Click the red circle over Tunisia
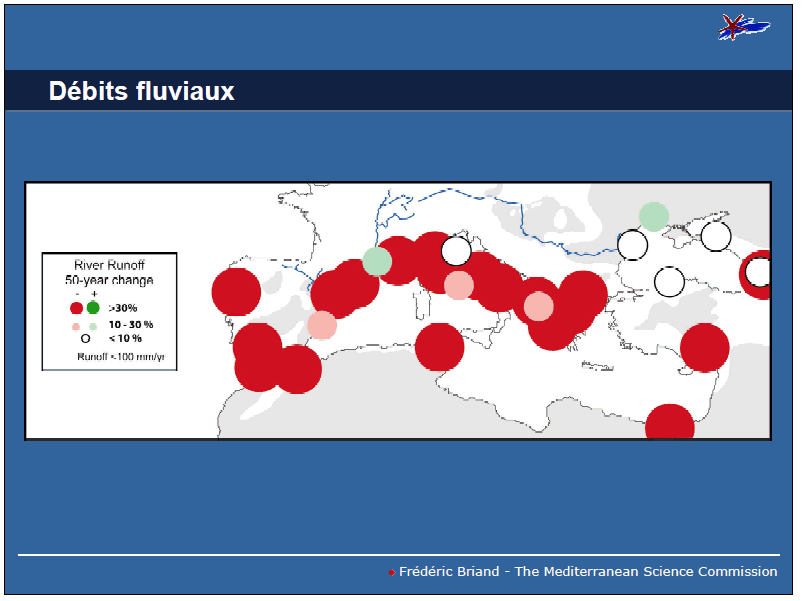Image resolution: width=807 pixels, height=601 pixels. click(x=439, y=348)
